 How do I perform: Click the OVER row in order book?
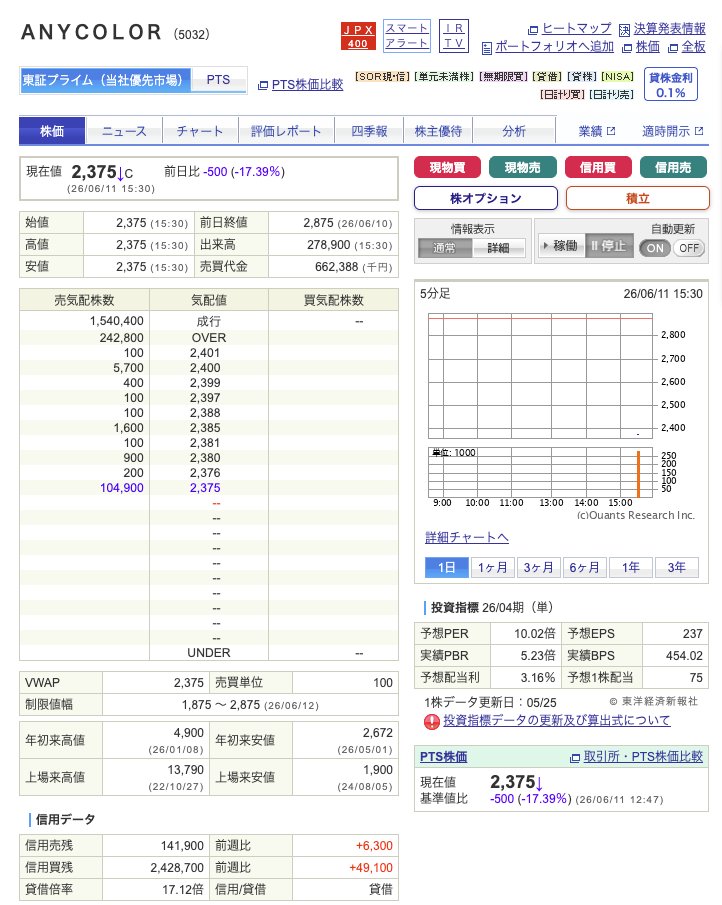209,338
